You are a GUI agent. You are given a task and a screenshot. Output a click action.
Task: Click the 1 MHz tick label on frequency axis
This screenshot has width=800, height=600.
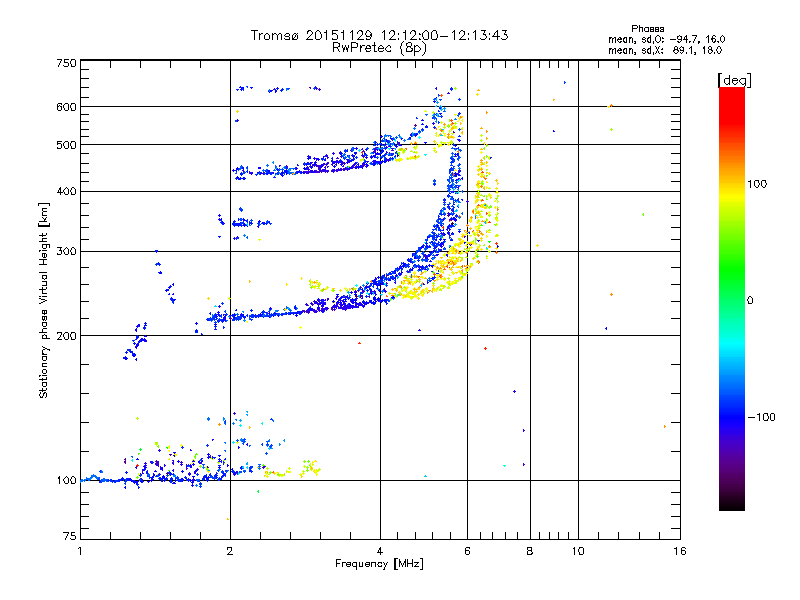pyautogui.click(x=80, y=551)
